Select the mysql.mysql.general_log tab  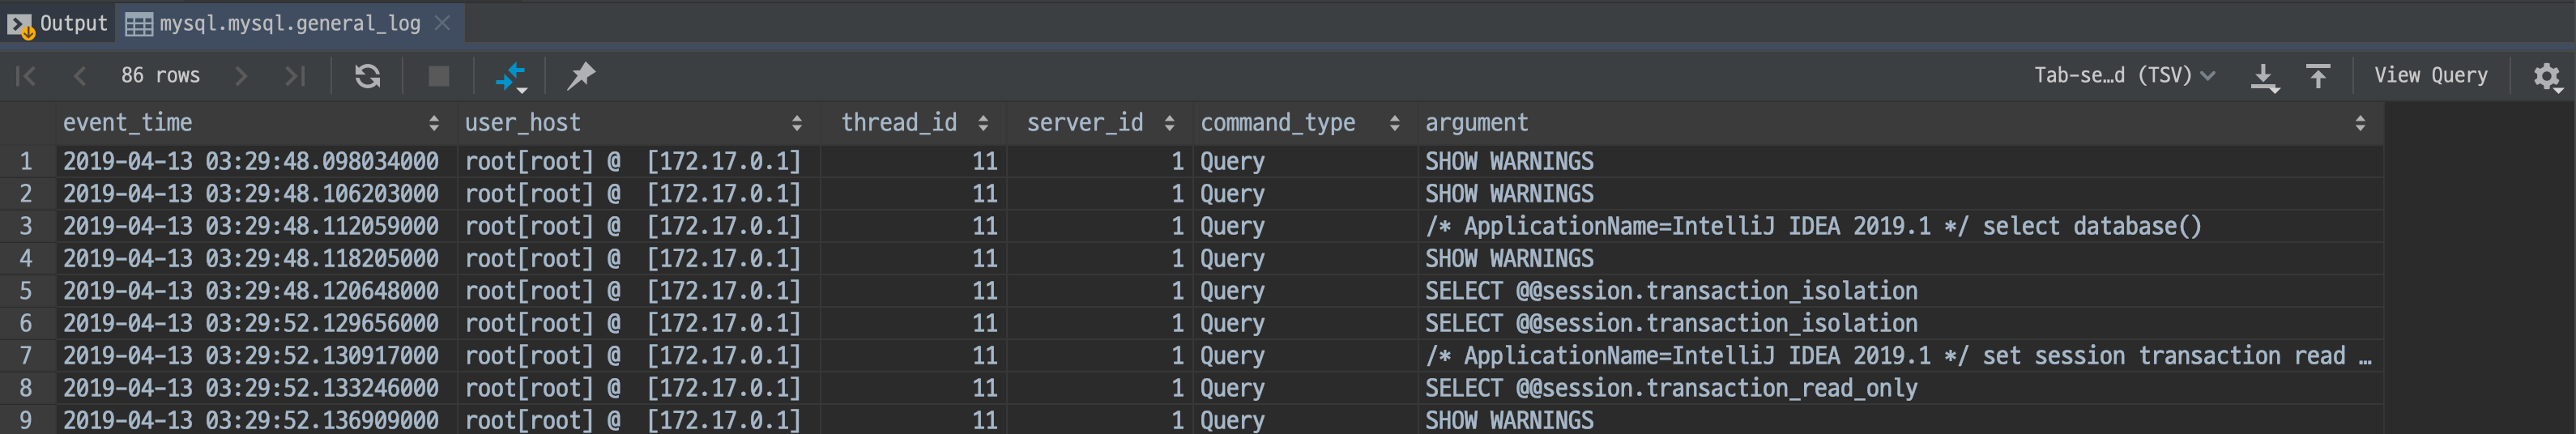[290, 23]
